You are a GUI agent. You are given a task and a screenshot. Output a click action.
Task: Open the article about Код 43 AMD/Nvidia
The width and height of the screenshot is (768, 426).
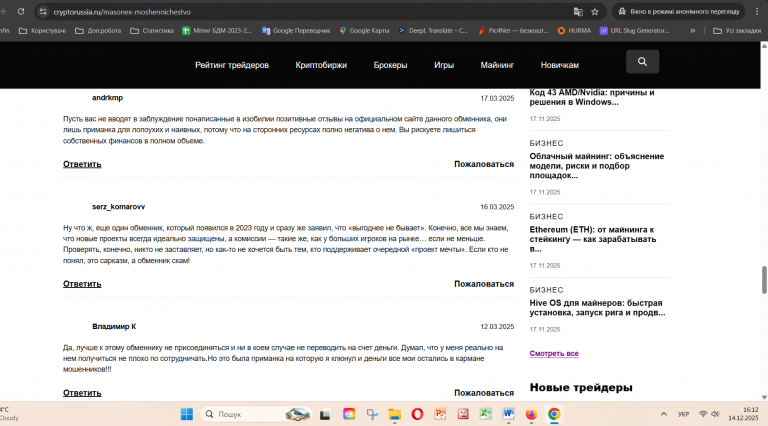592,97
